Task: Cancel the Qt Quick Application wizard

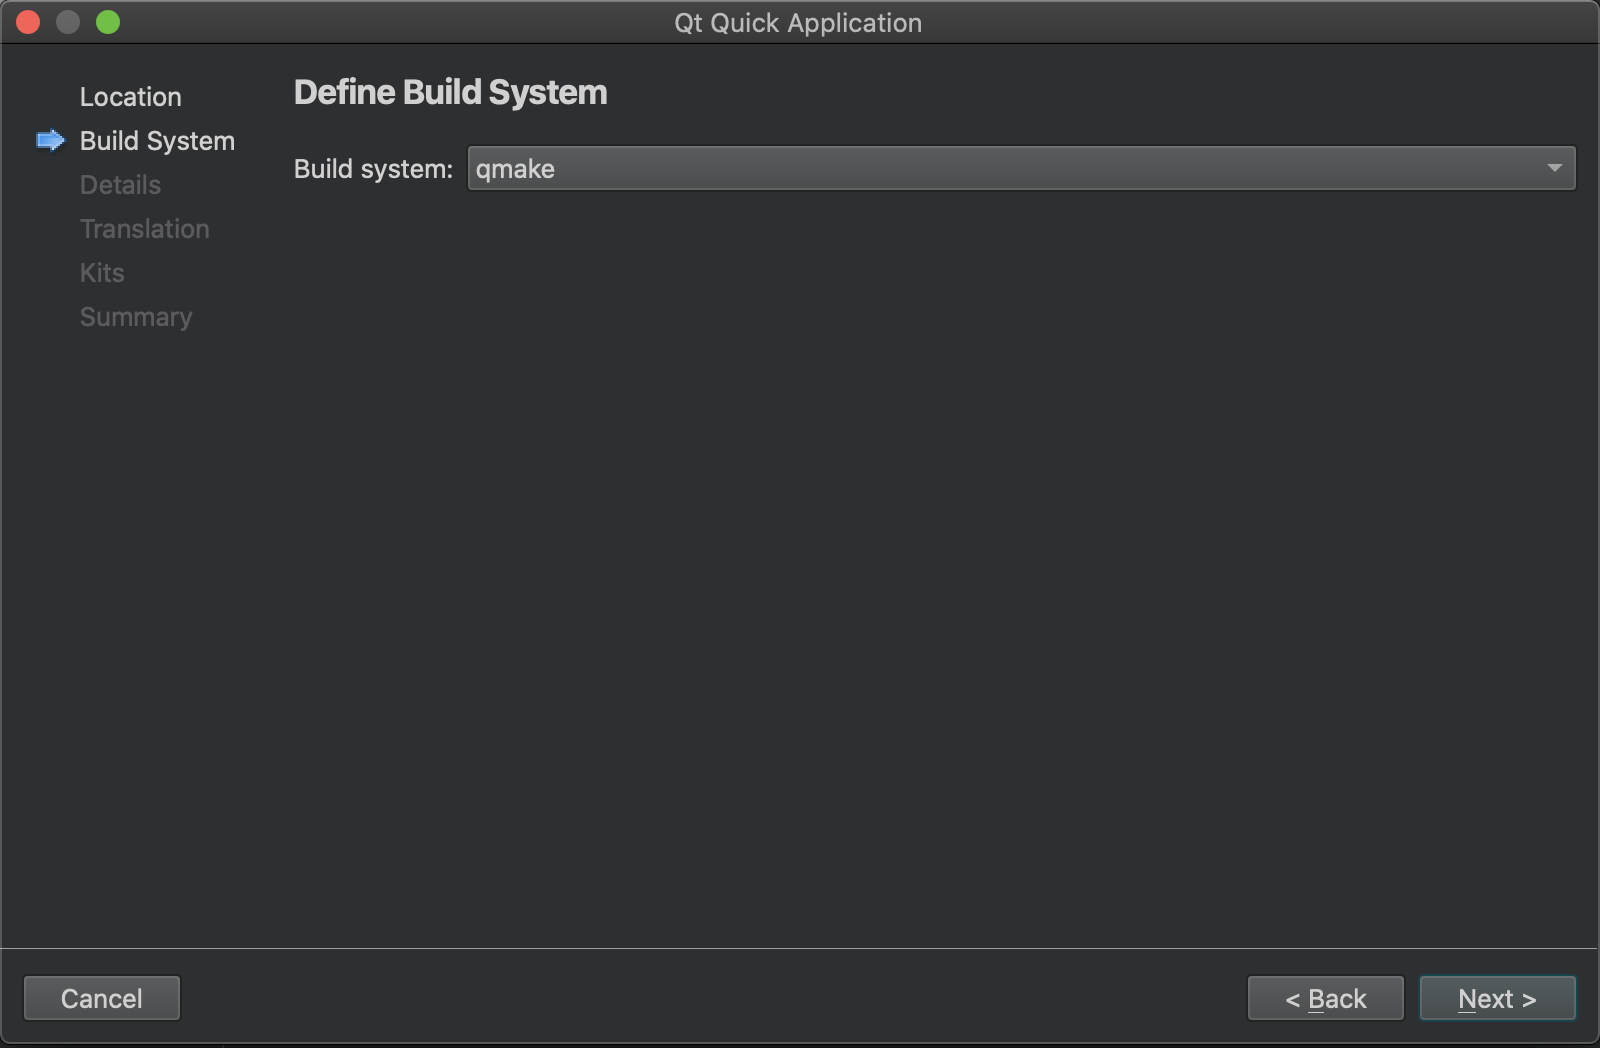Action: pos(102,998)
